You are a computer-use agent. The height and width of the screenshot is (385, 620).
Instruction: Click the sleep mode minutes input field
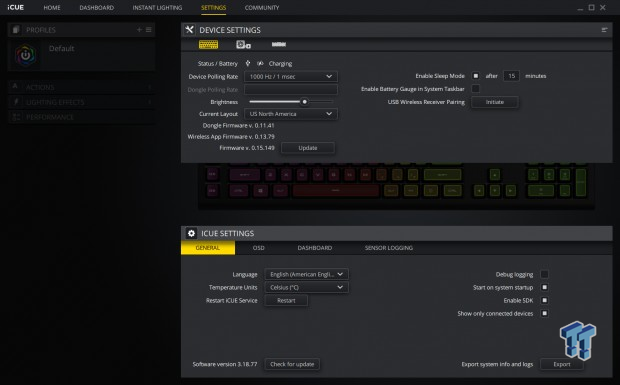(511, 75)
